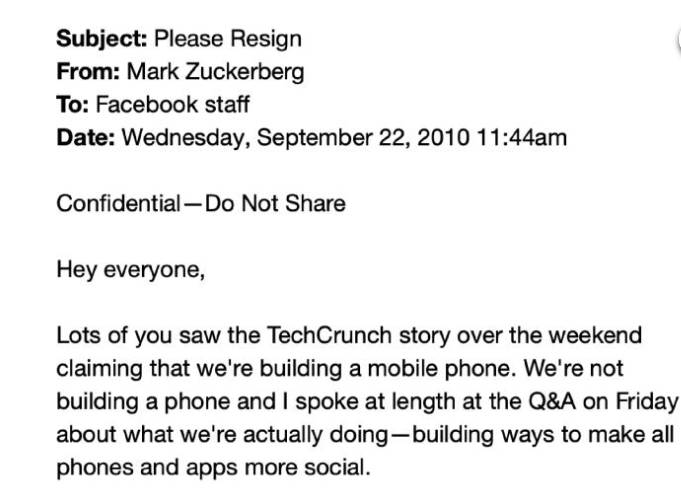Click the "Hey everyone," greeting
Viewport: 681px width, 495px height.
[130, 268]
